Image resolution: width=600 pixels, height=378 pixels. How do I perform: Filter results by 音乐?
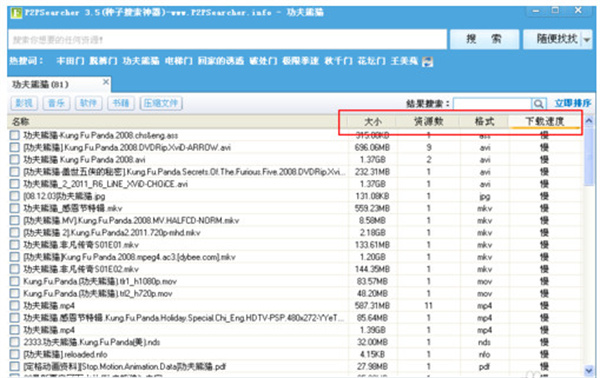[56, 103]
